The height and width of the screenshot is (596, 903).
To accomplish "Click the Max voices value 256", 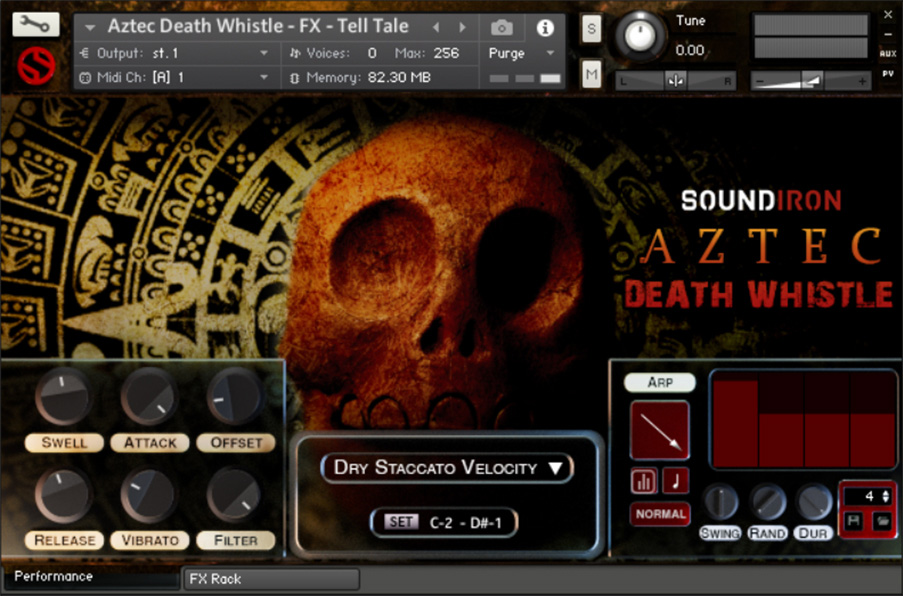I will point(446,53).
